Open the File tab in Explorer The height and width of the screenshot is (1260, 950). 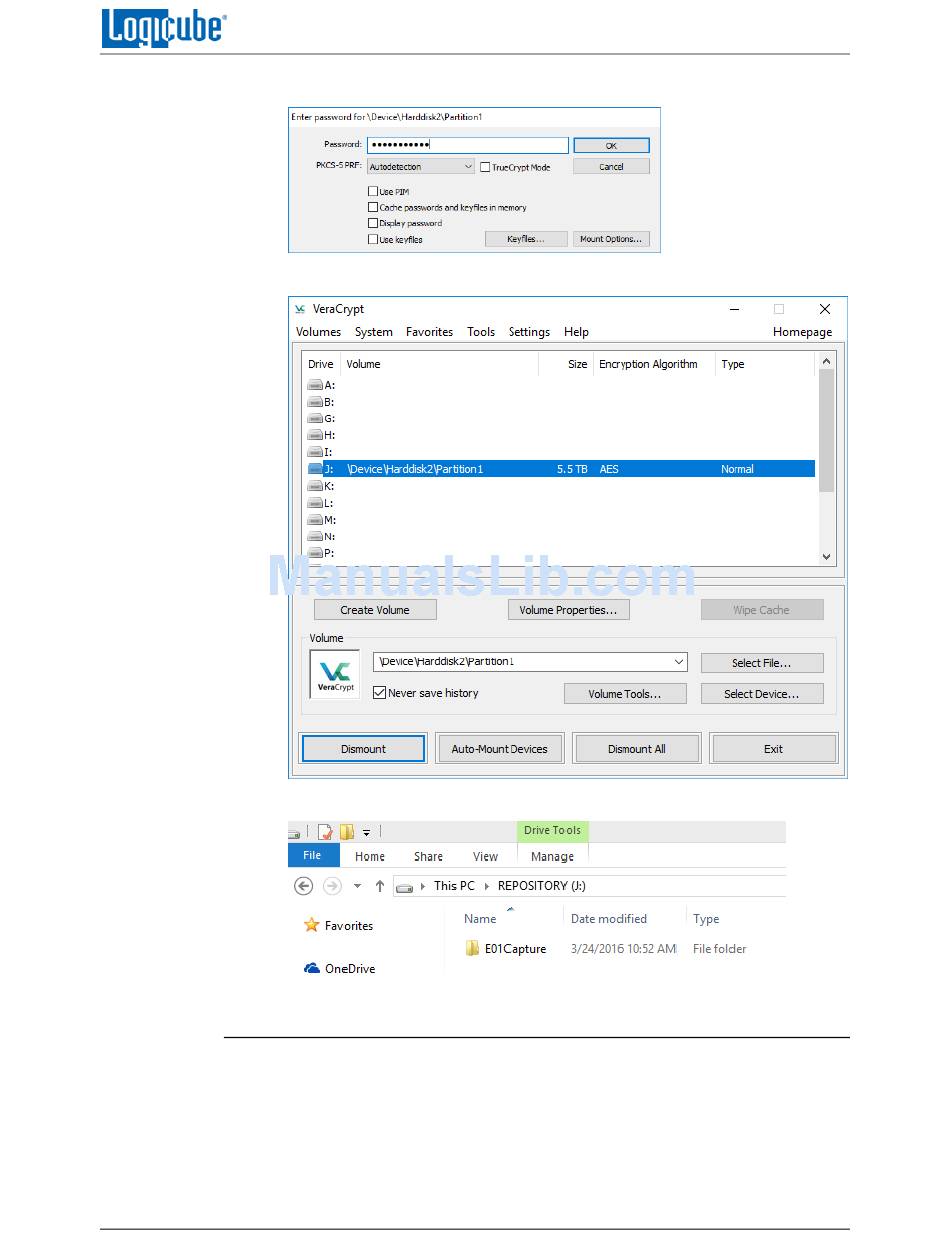point(313,856)
